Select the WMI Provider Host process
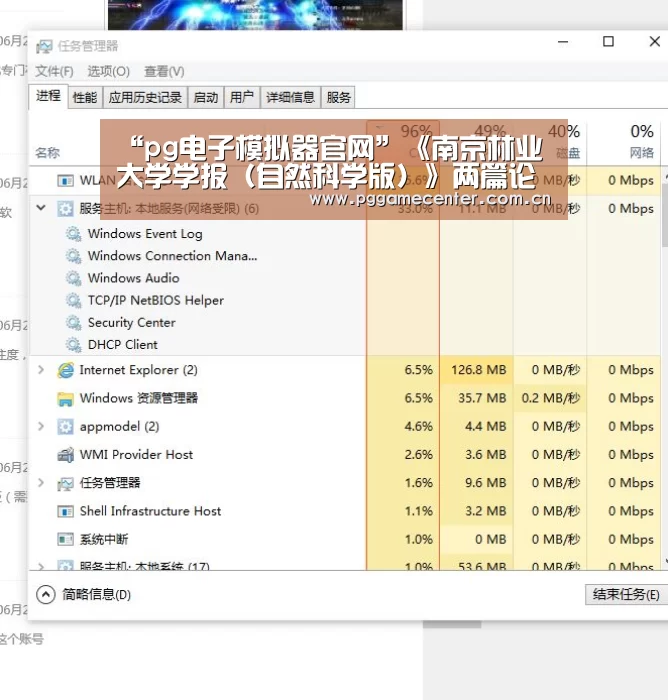 click(345, 454)
